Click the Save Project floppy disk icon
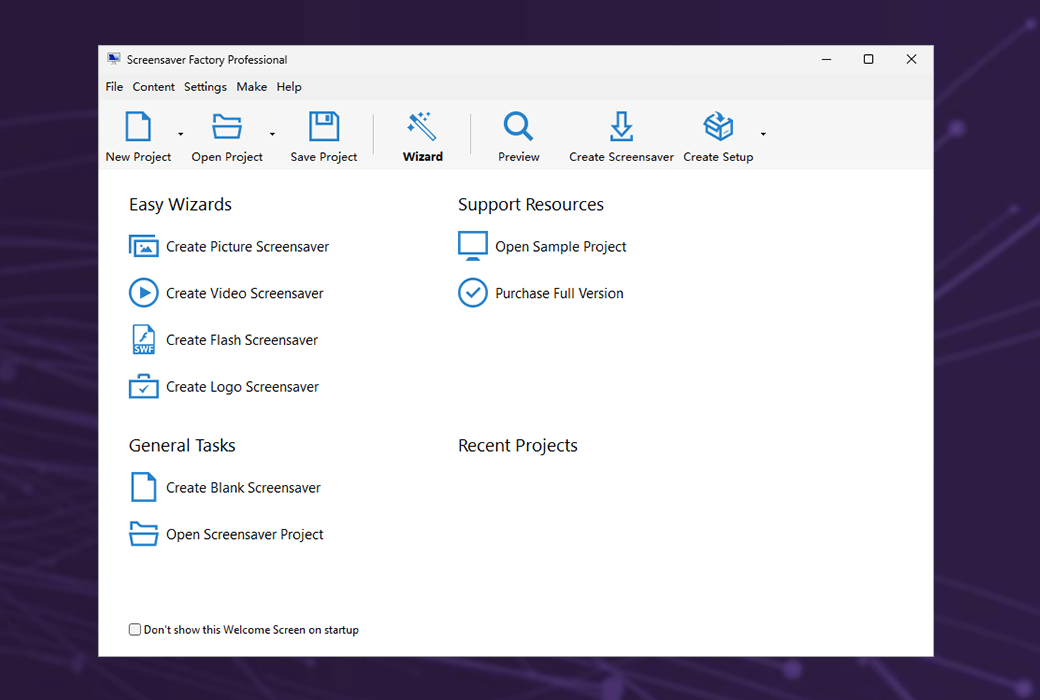 point(324,126)
